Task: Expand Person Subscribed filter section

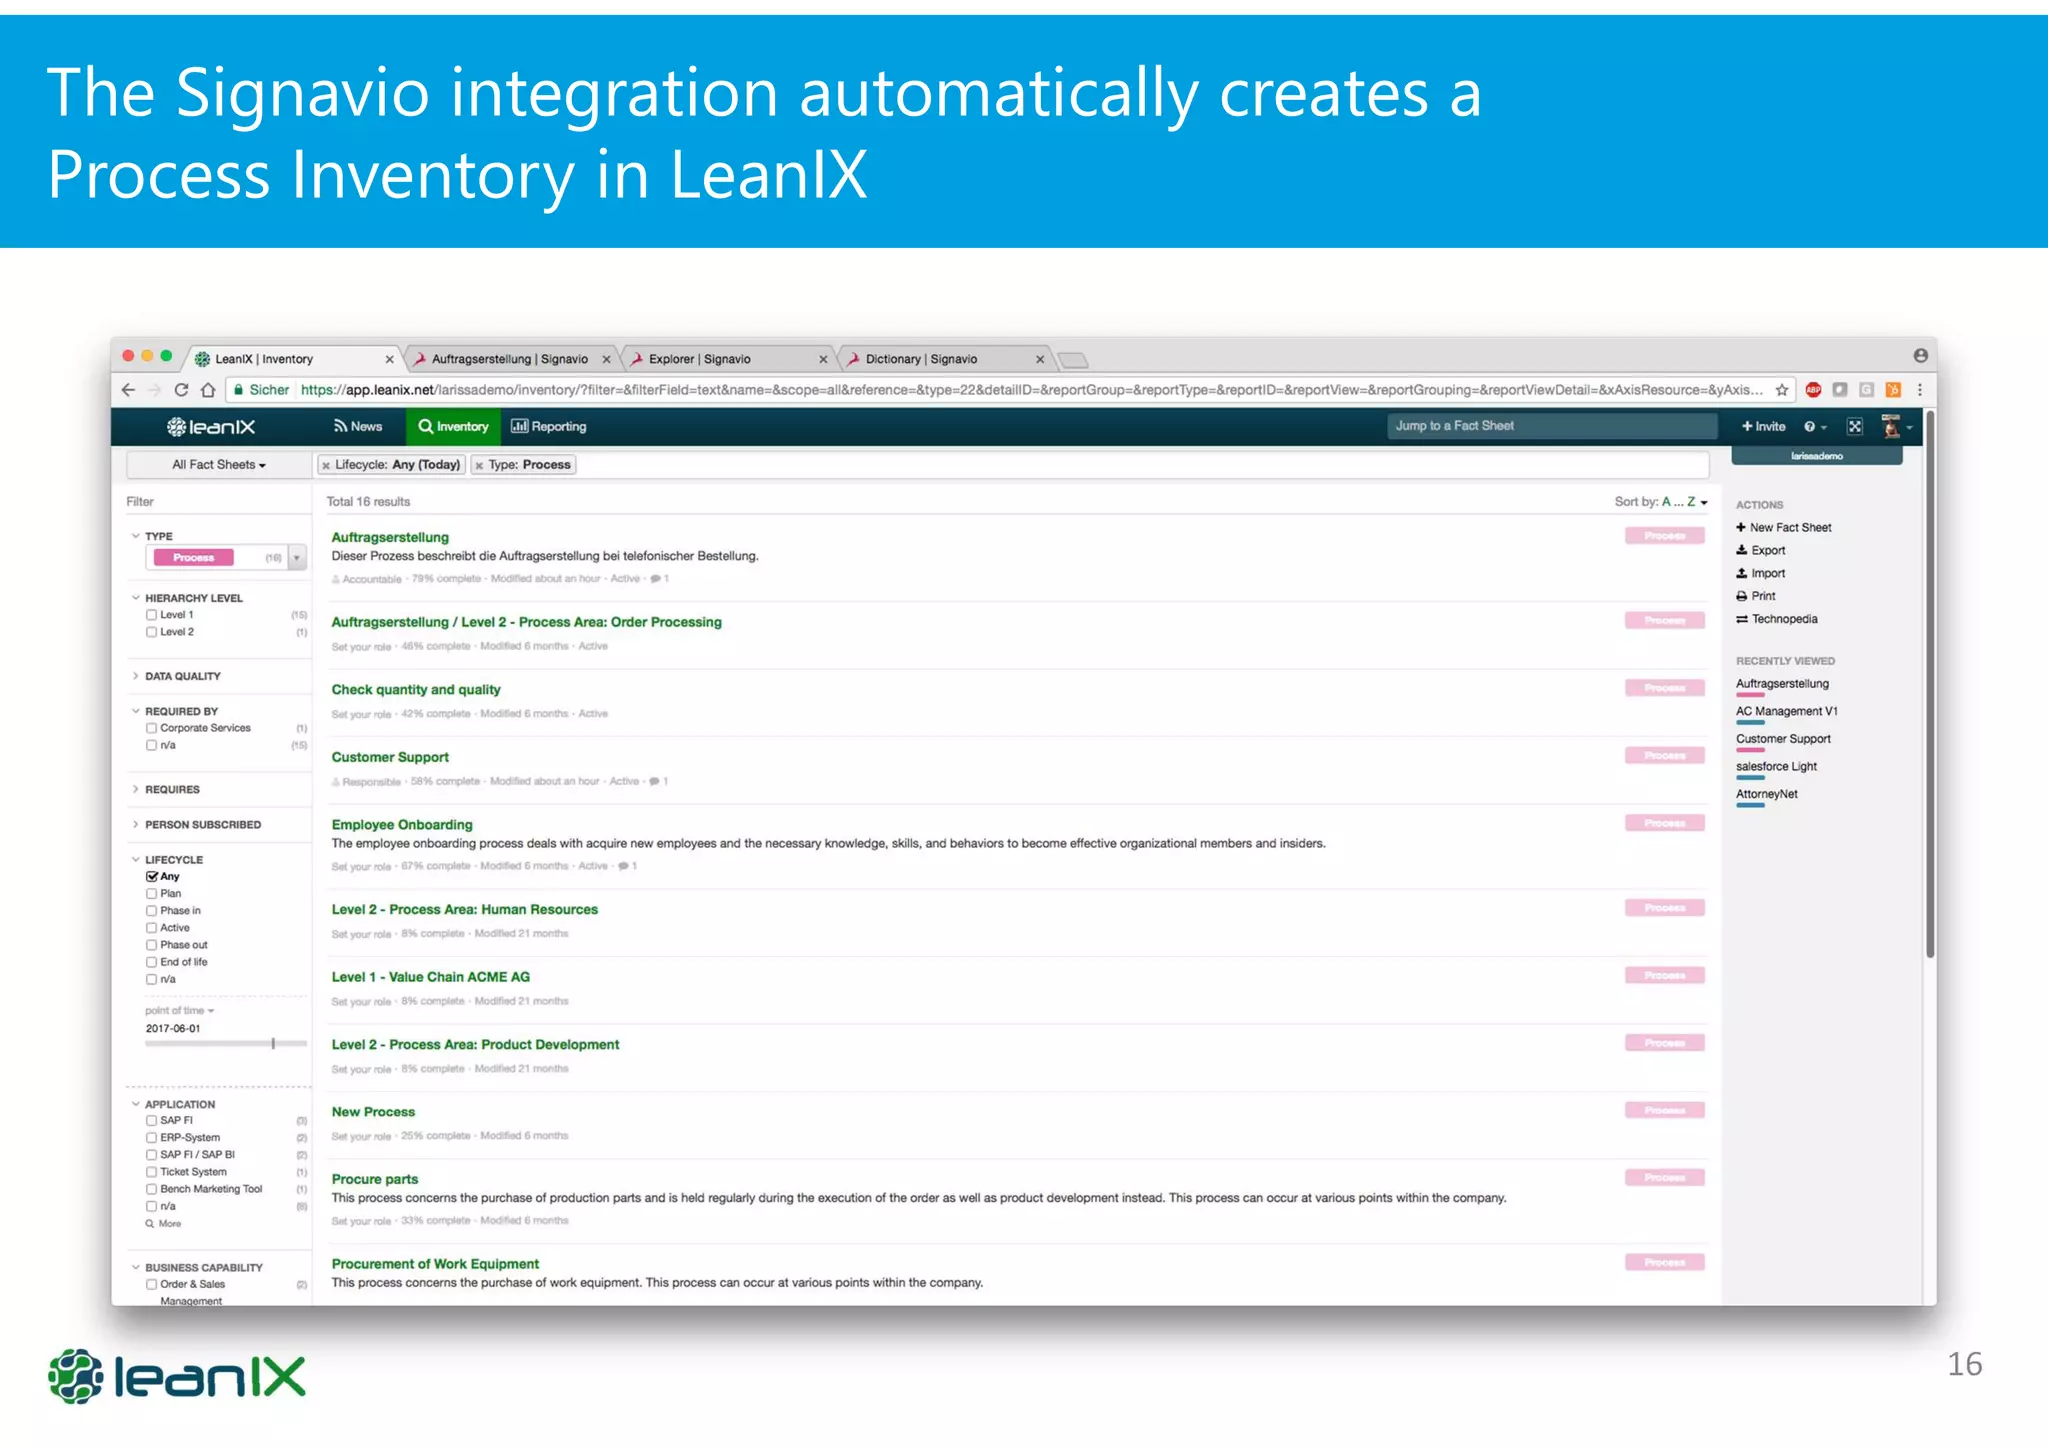Action: 197,825
